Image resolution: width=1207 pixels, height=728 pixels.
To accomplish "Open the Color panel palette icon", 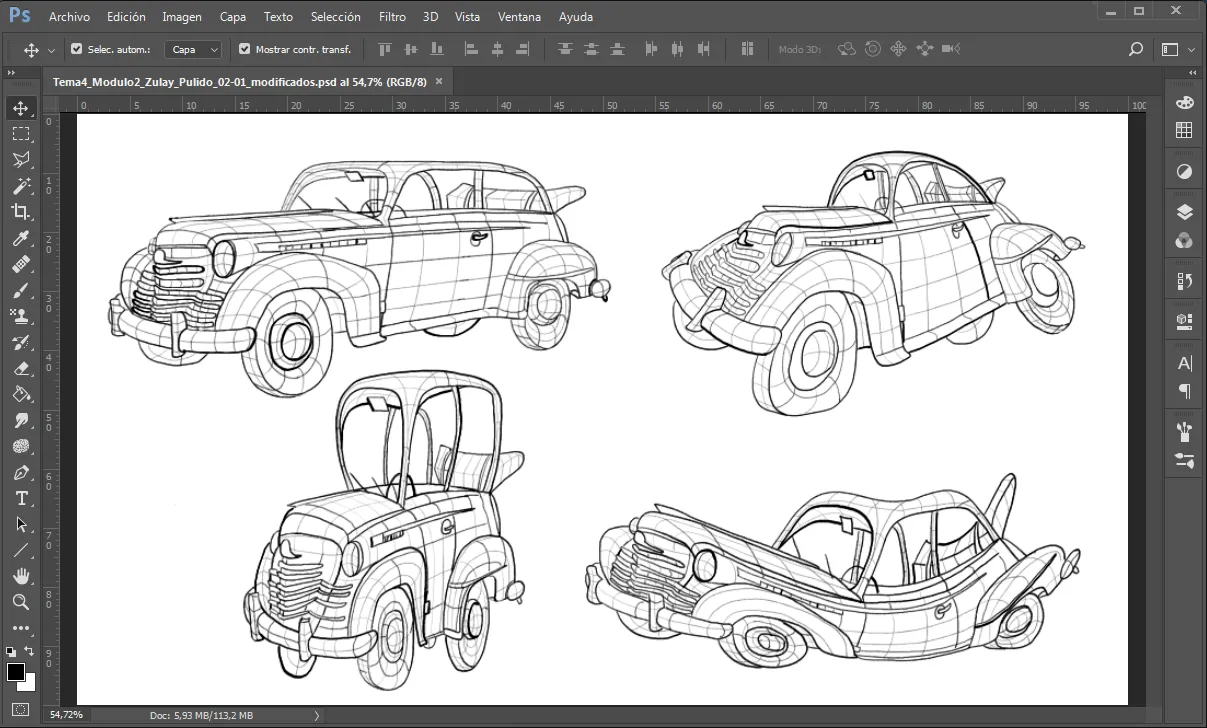I will point(1184,103).
